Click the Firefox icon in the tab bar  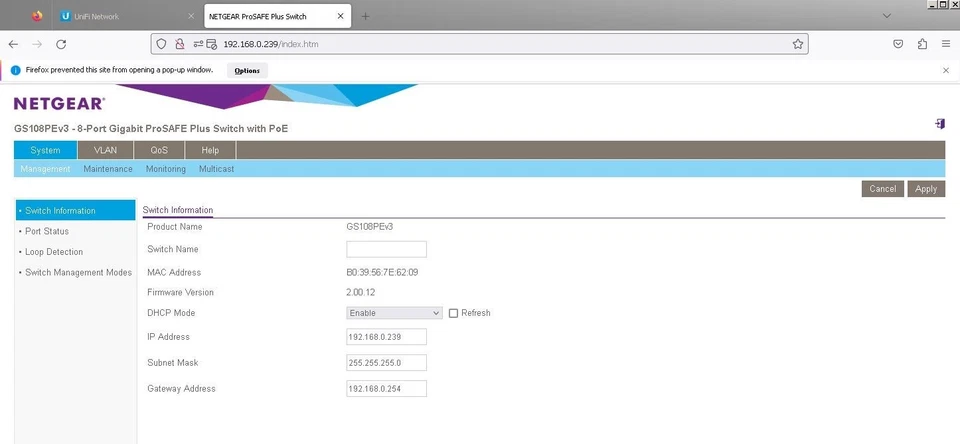pos(37,17)
